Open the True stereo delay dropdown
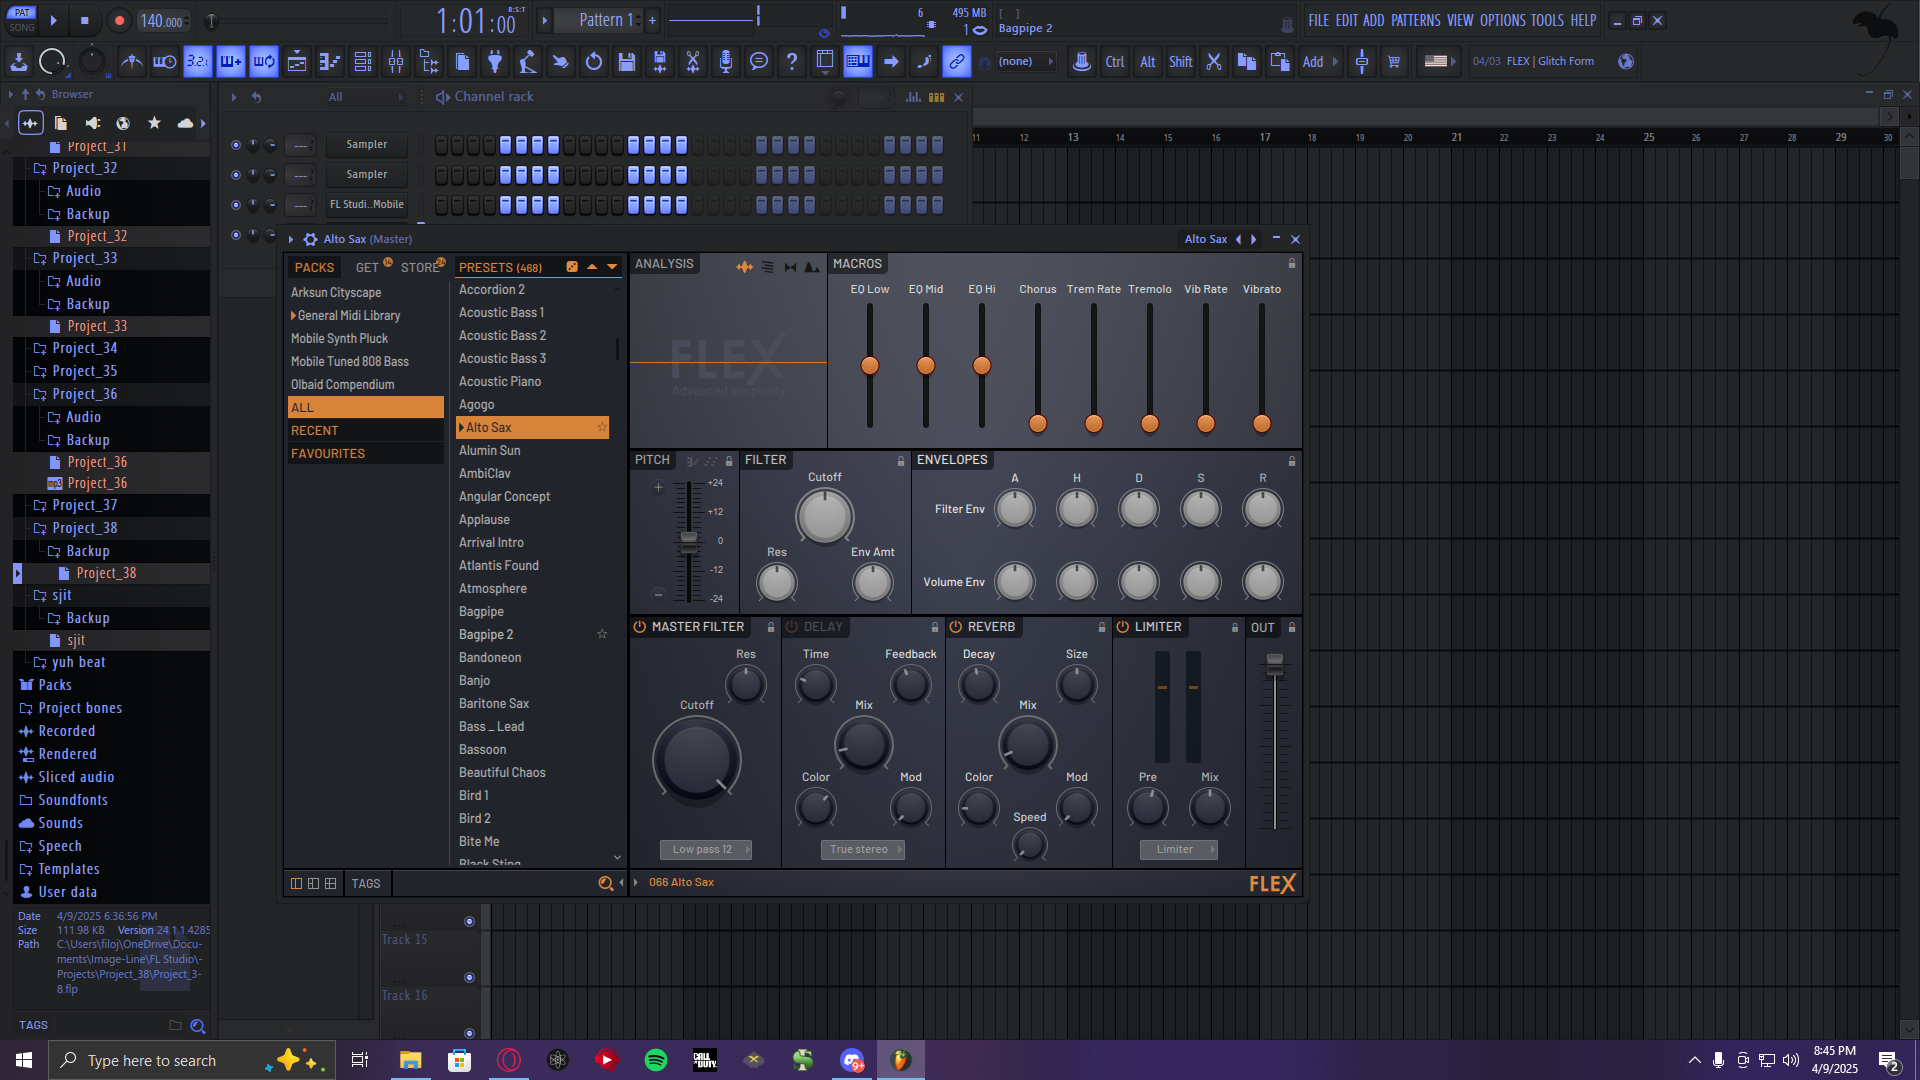The width and height of the screenshot is (1920, 1080). pyautogui.click(x=863, y=850)
